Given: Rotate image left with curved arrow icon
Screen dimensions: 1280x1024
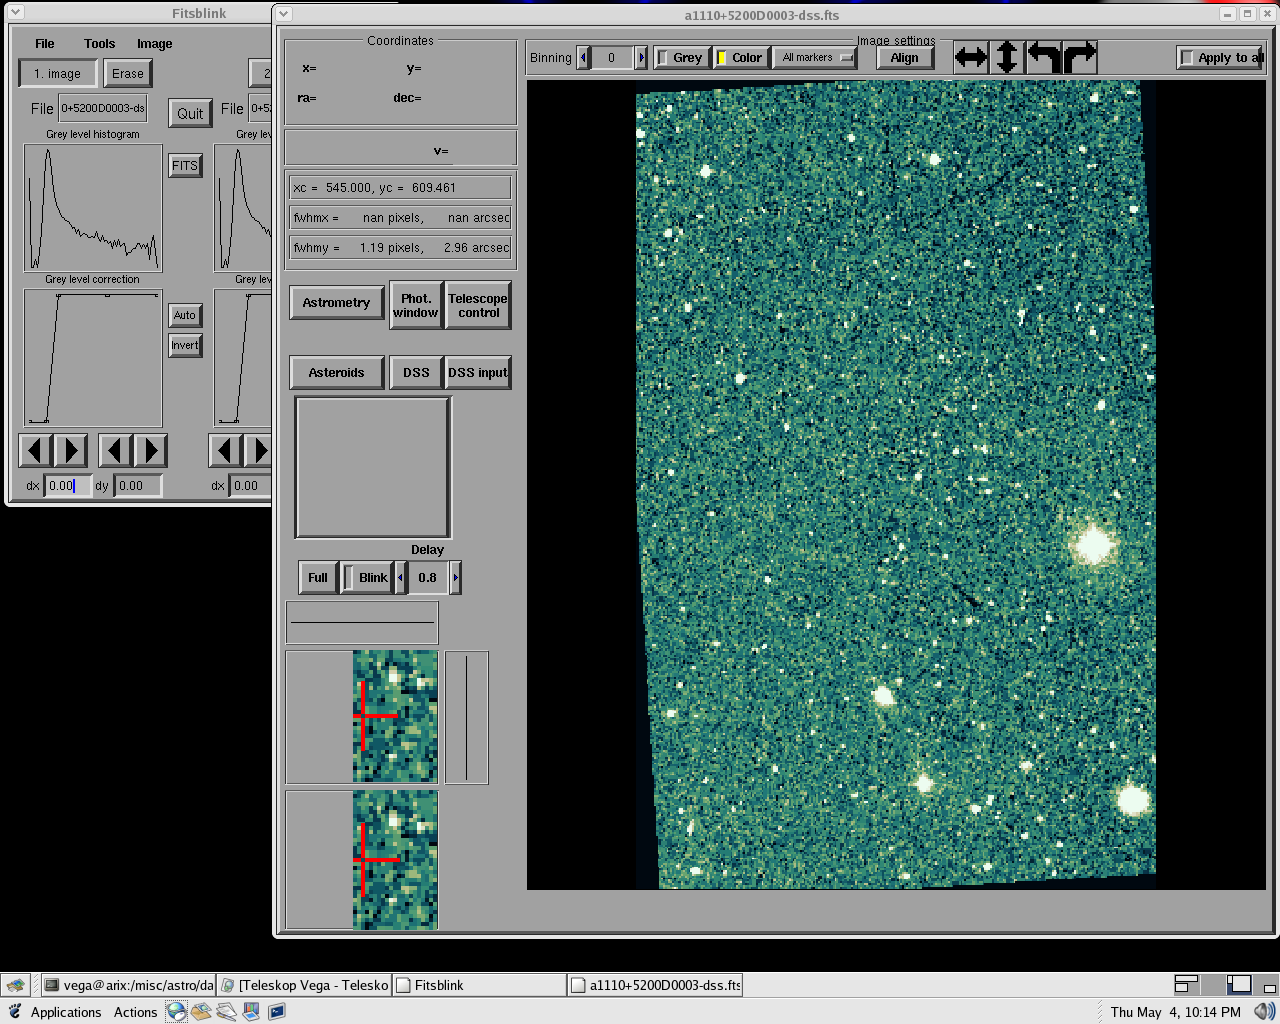Looking at the screenshot, I should pos(1043,58).
